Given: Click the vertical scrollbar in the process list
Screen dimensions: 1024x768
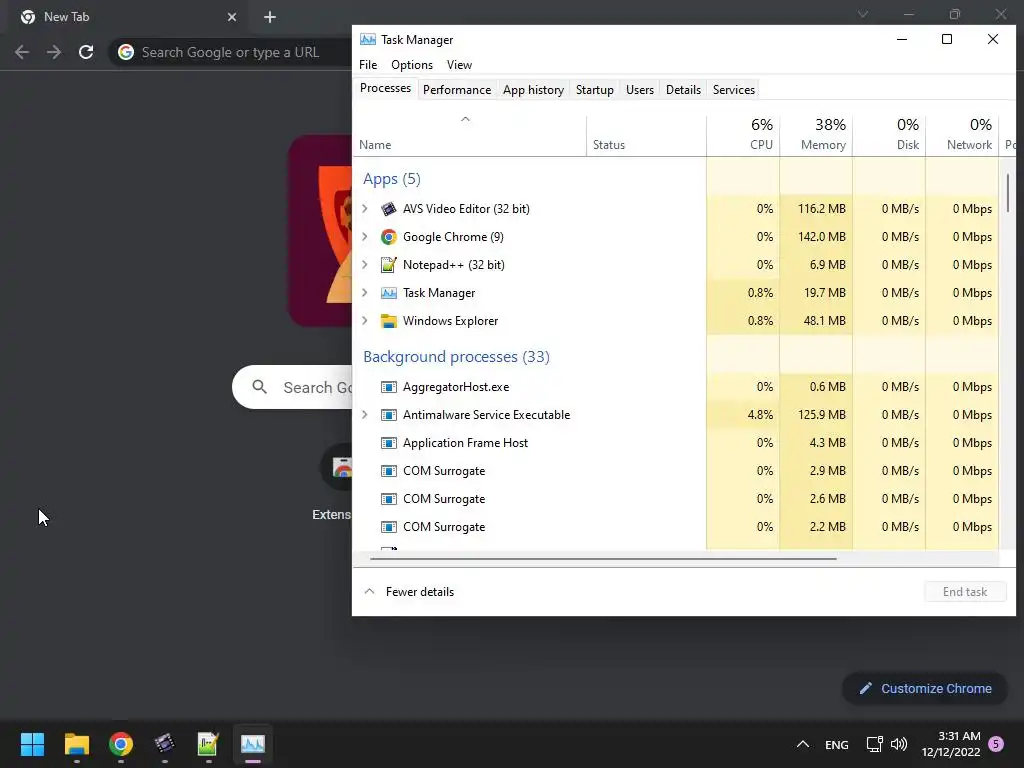Looking at the screenshot, I should [x=1008, y=193].
